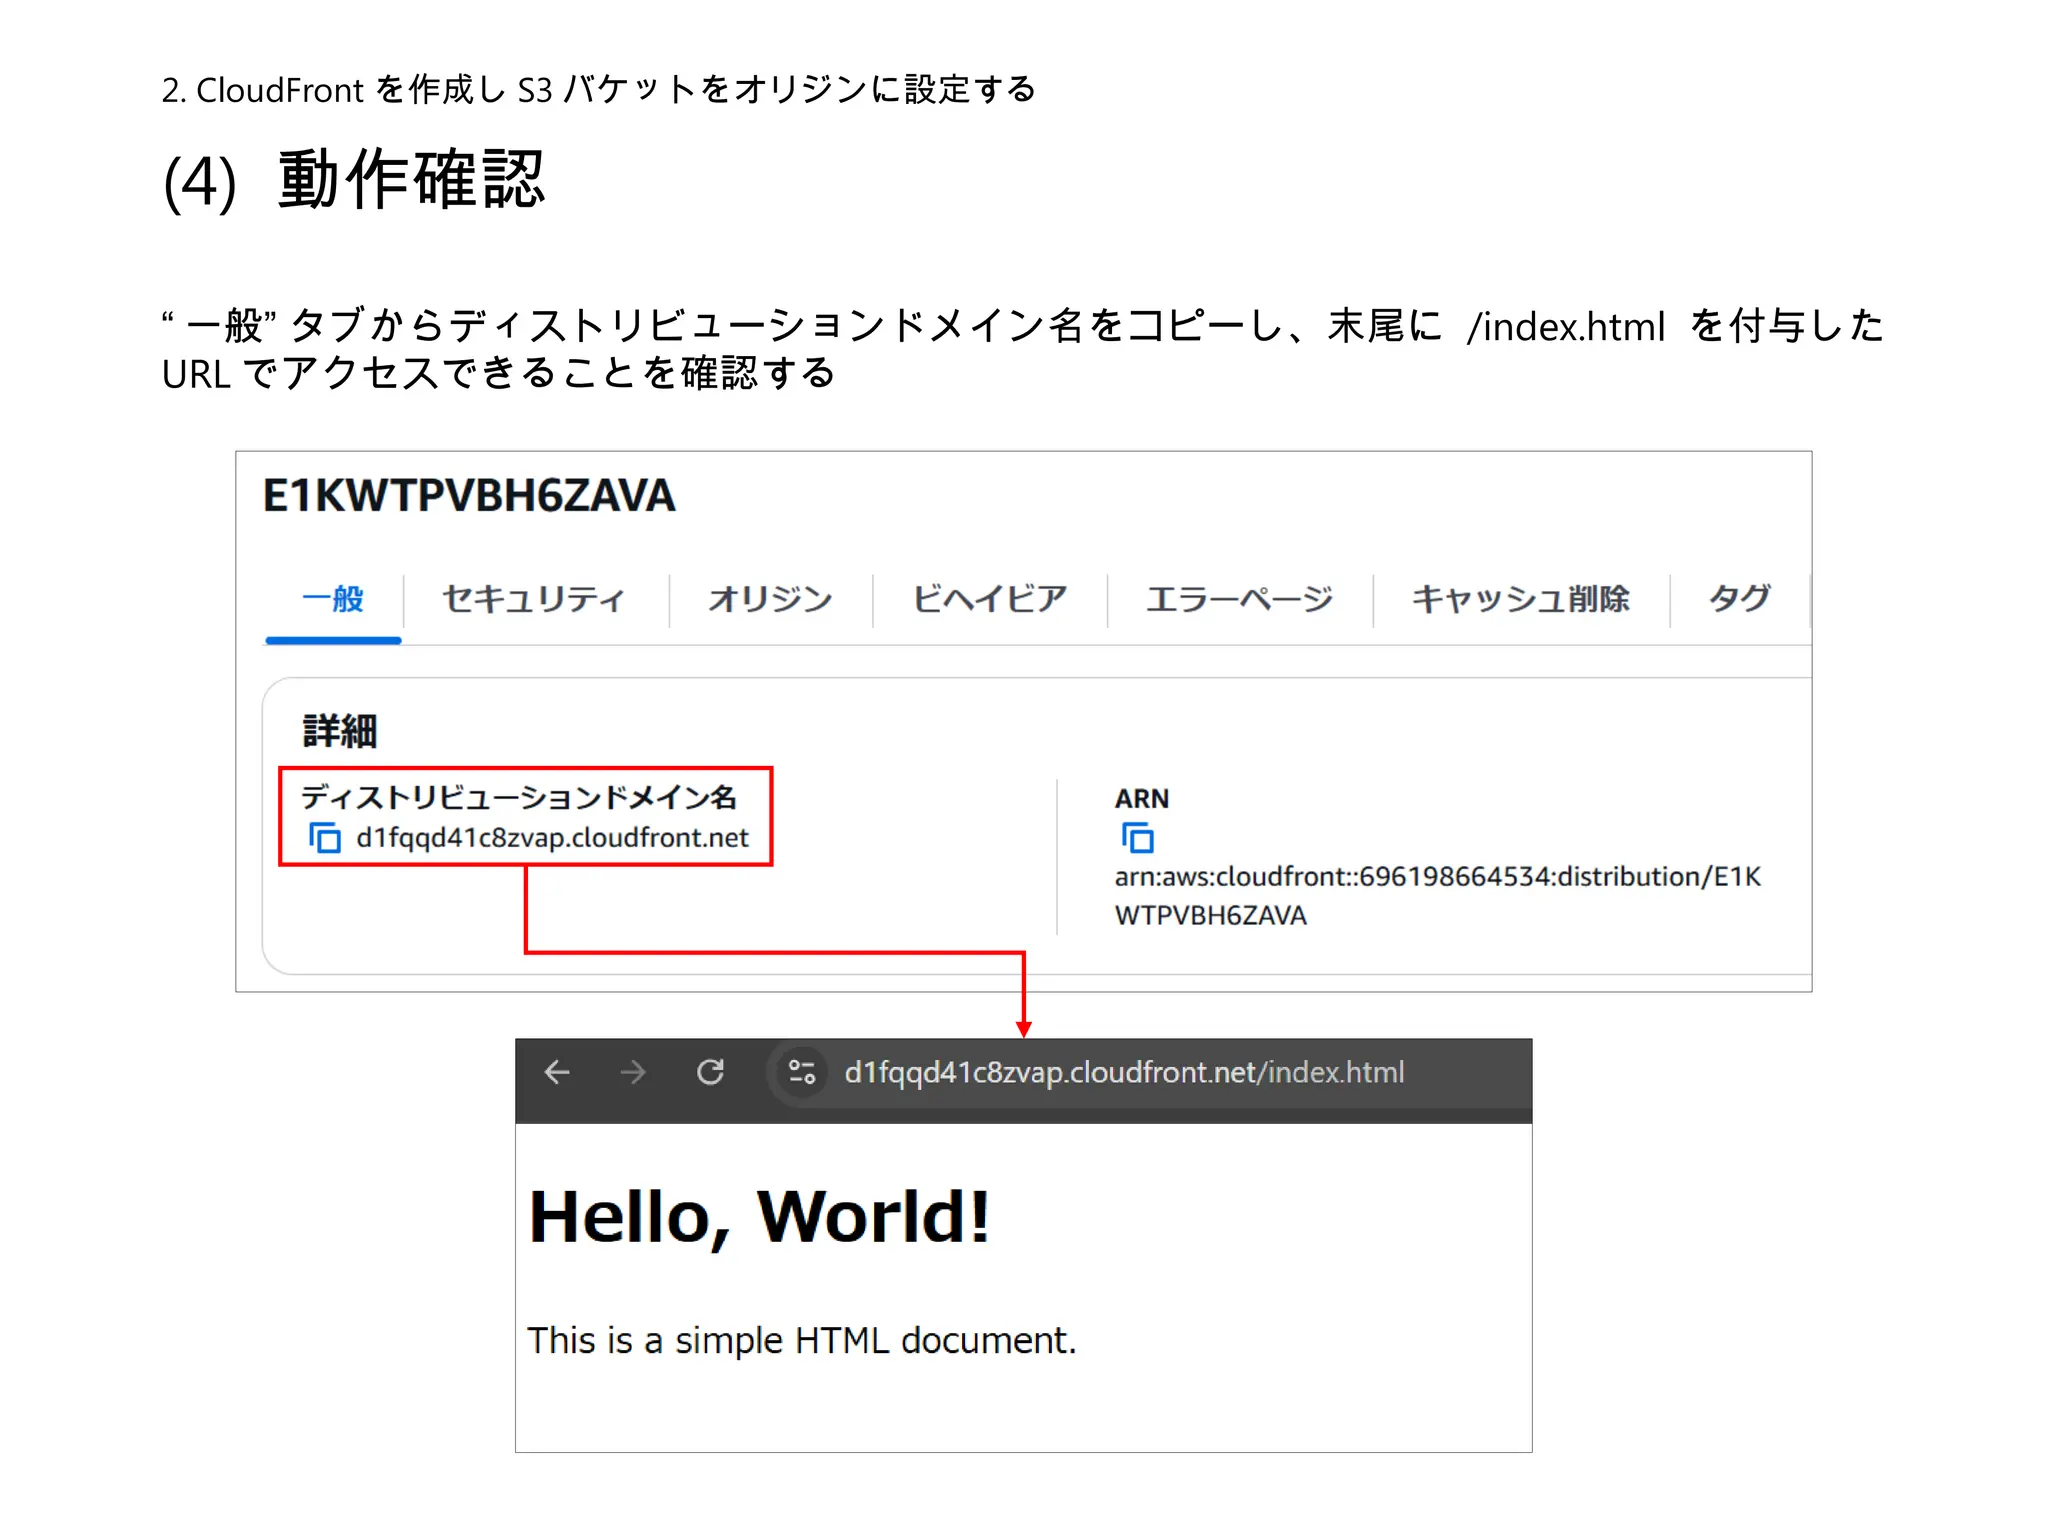Open the エラーページ tab

(1239, 598)
